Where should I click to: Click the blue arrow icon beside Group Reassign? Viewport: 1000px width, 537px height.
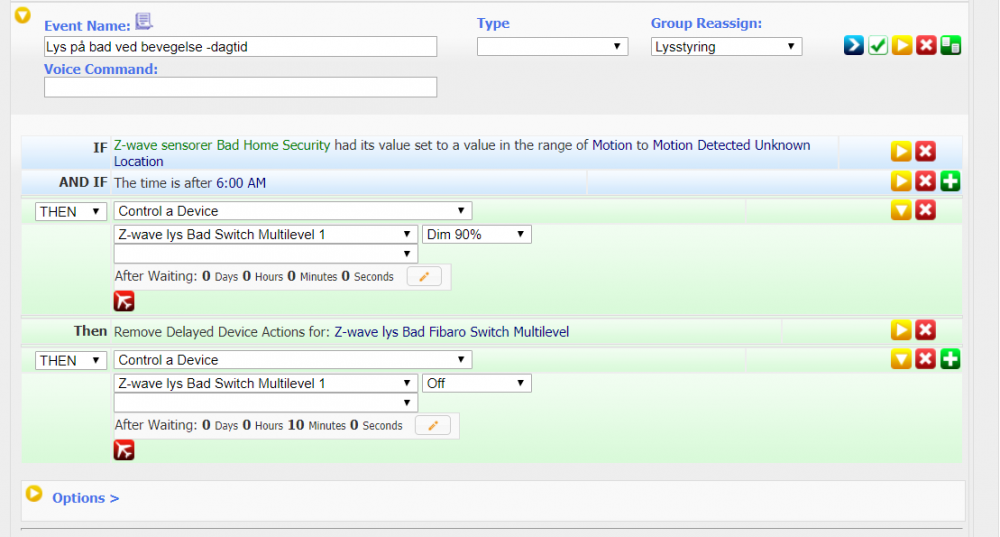[853, 46]
